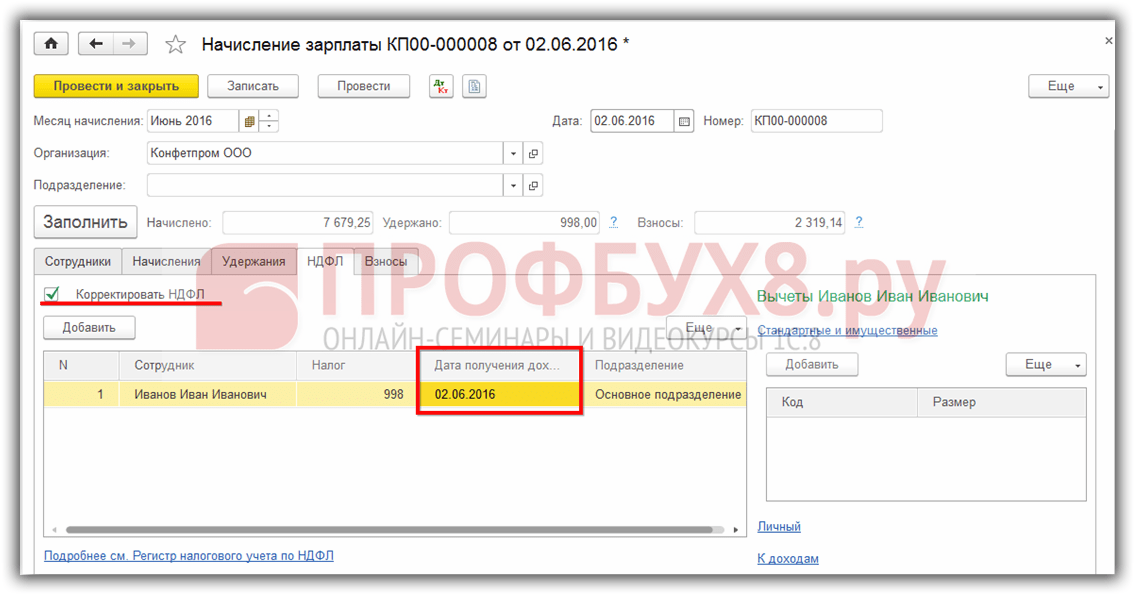
Task: Open Стандартные и имущественные link
Action: coord(848,331)
